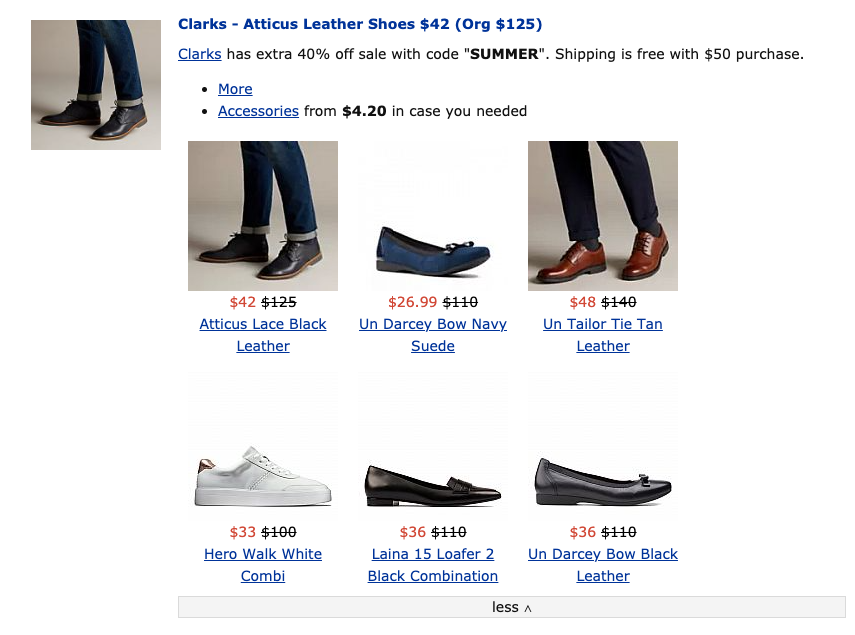
Task: Open Laina 15 Loafer 2 Black Combination link
Action: (433, 554)
